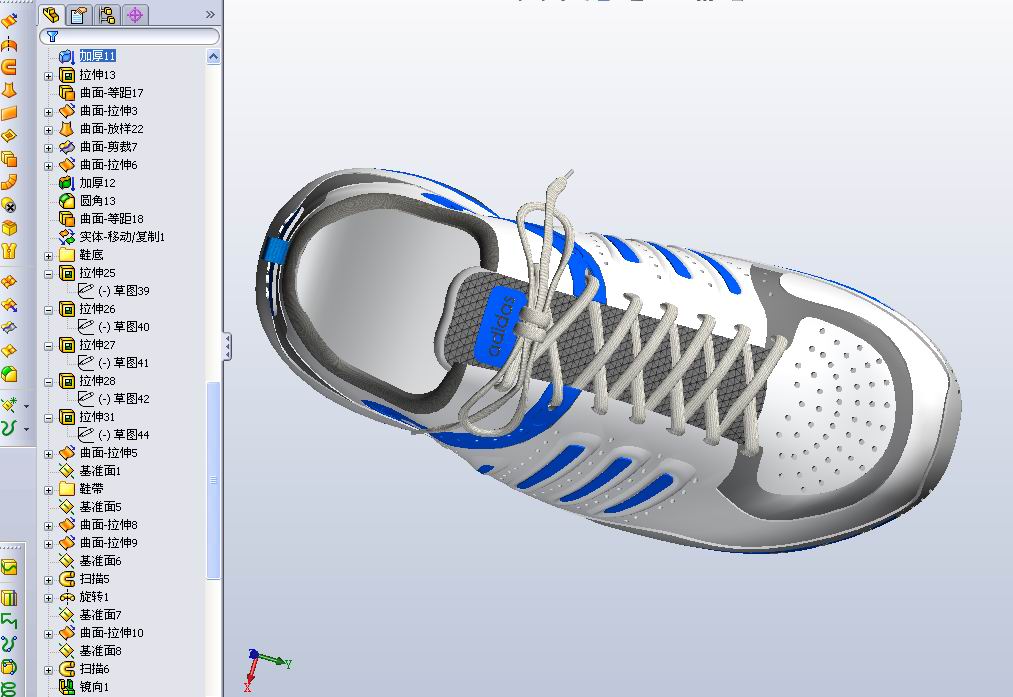Screen dimensions: 1013x697
Task: Expand the 拉伸13 feature node
Action: click(x=48, y=76)
